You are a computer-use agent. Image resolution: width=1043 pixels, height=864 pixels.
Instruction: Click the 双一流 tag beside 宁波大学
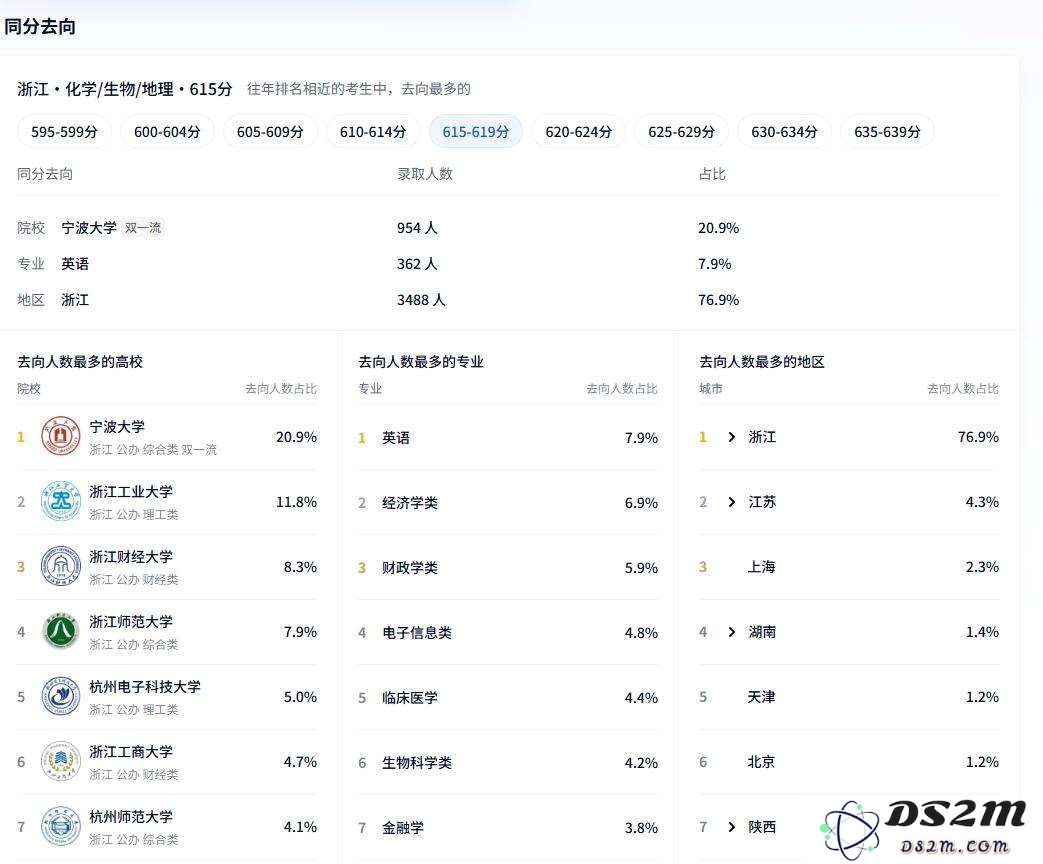(x=143, y=228)
